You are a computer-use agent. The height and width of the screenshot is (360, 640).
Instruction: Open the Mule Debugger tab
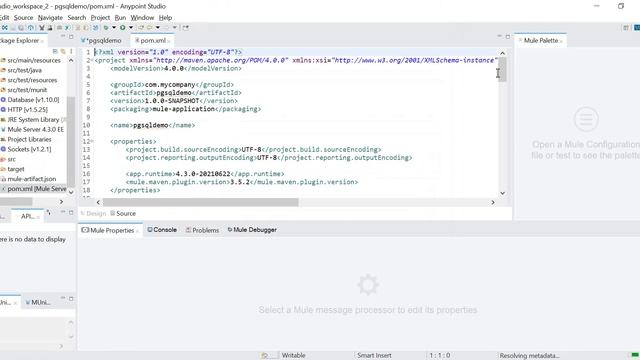point(252,230)
